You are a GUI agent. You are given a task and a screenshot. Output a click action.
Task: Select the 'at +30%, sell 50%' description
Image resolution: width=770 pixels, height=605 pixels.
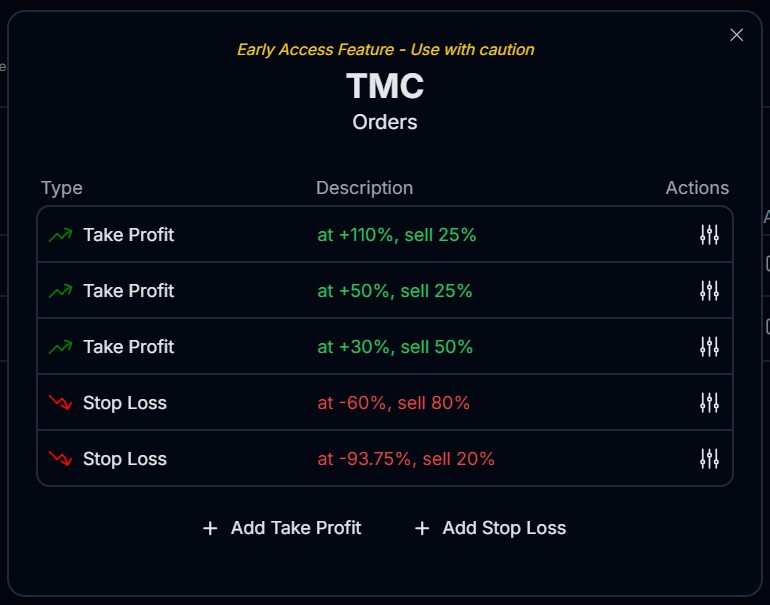pyautogui.click(x=395, y=347)
